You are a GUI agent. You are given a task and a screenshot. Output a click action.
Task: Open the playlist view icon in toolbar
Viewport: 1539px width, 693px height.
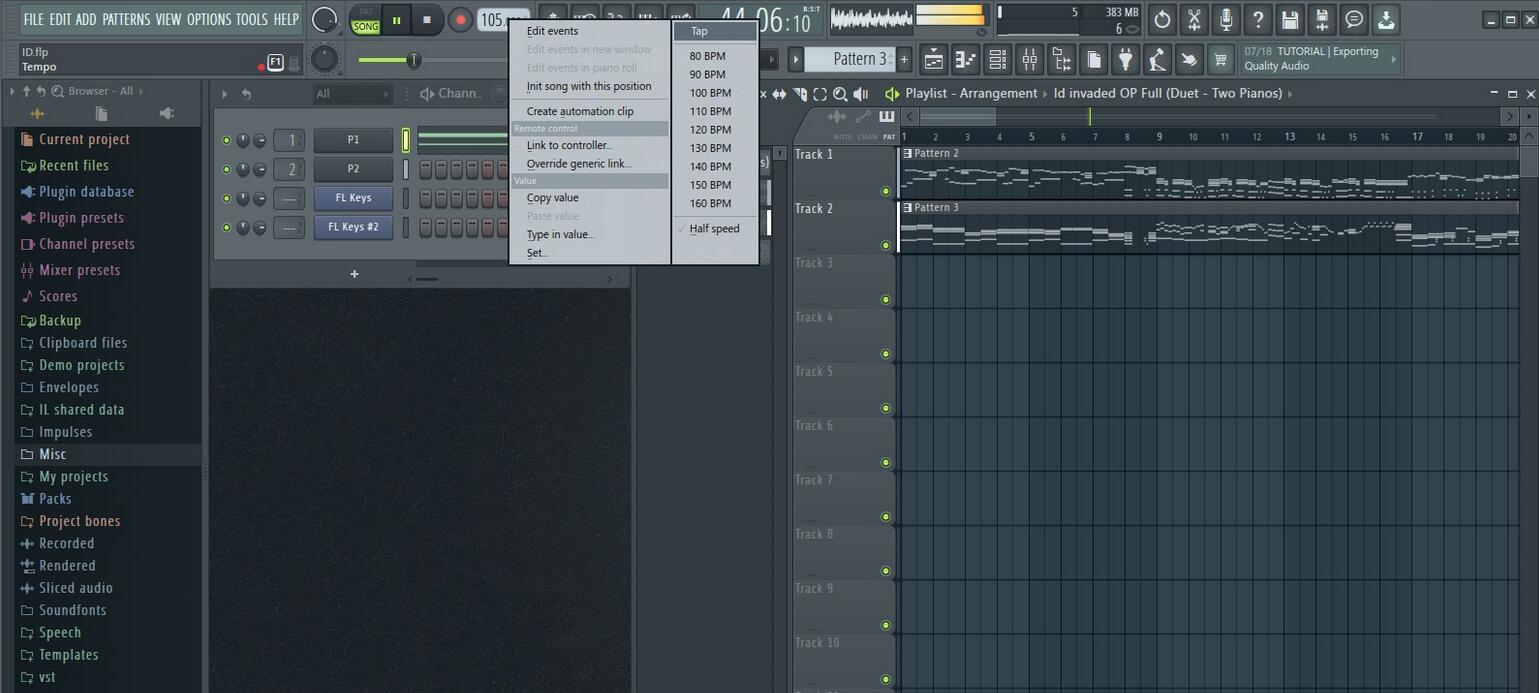pyautogui.click(x=933, y=60)
